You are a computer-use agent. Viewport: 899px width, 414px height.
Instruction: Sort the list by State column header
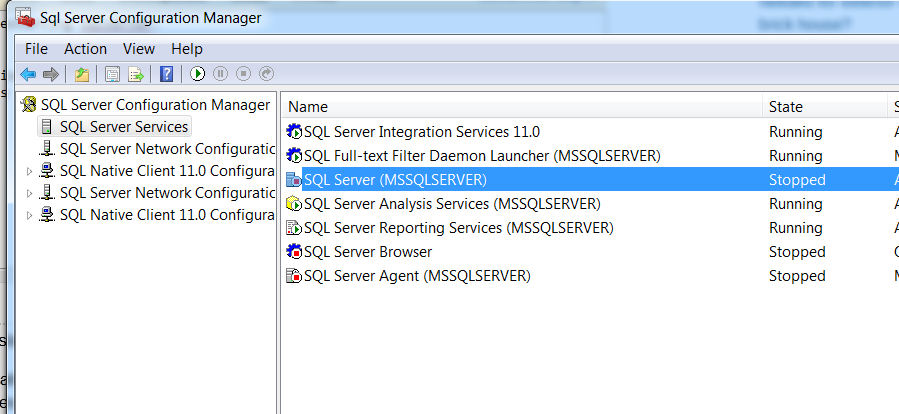point(824,107)
